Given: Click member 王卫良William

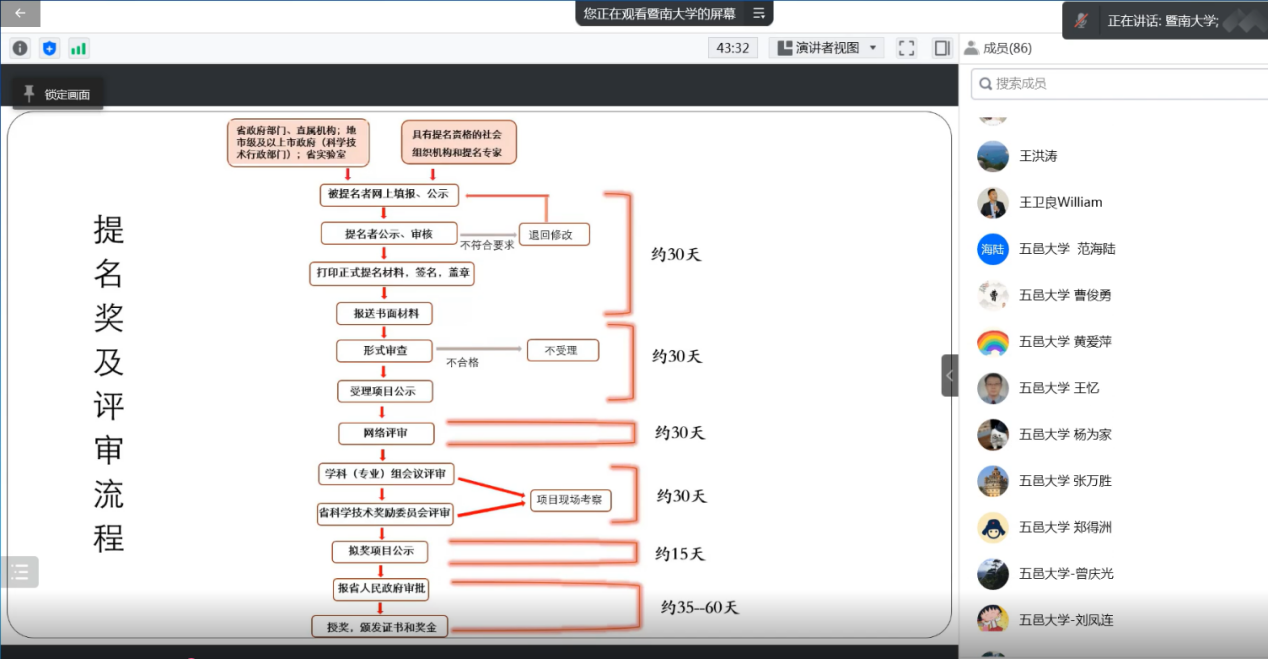Looking at the screenshot, I should [1062, 202].
